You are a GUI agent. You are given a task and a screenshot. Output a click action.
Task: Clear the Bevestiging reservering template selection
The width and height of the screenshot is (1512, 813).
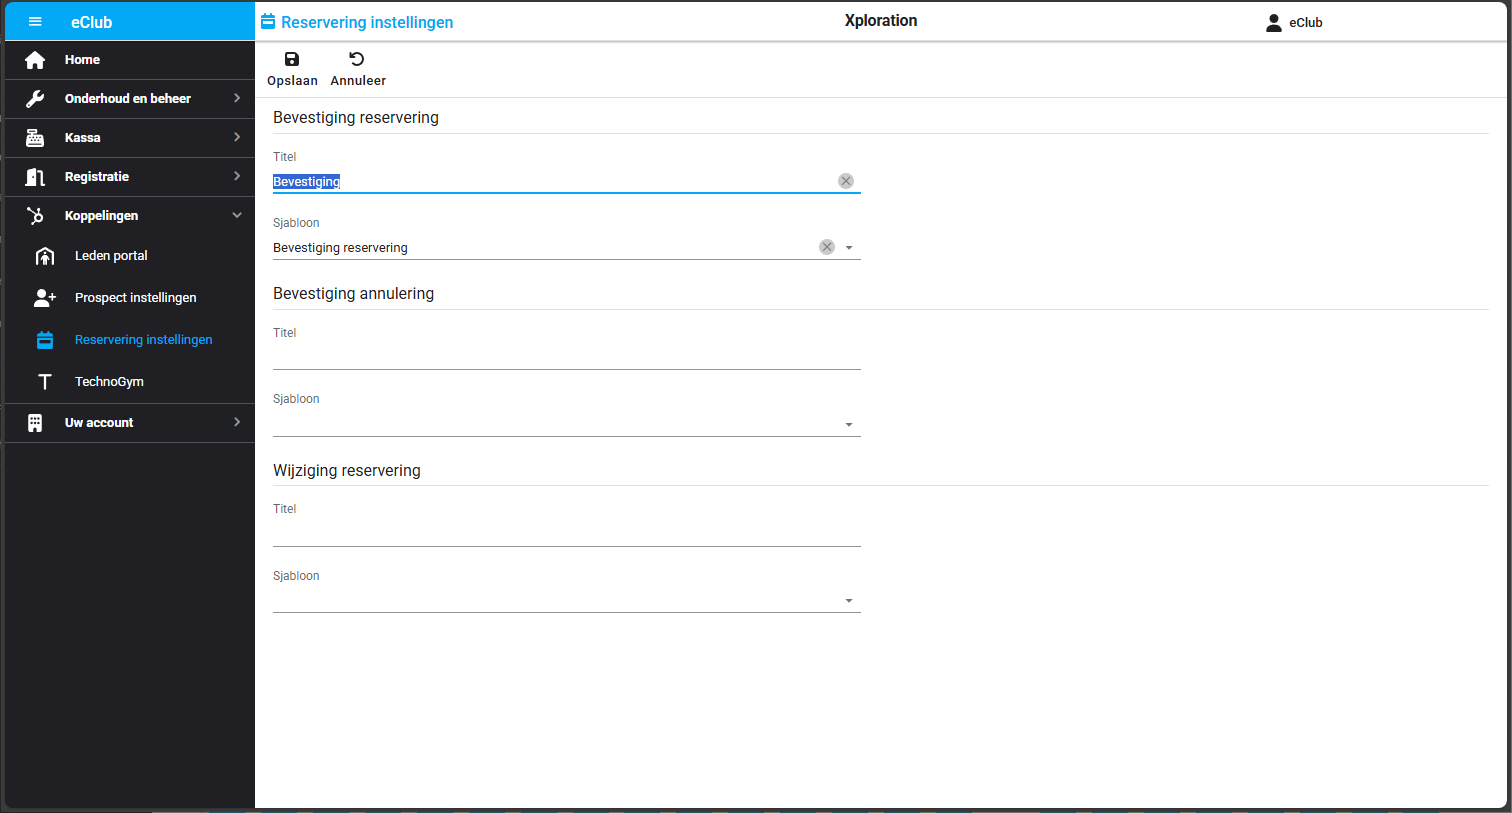[x=827, y=247]
